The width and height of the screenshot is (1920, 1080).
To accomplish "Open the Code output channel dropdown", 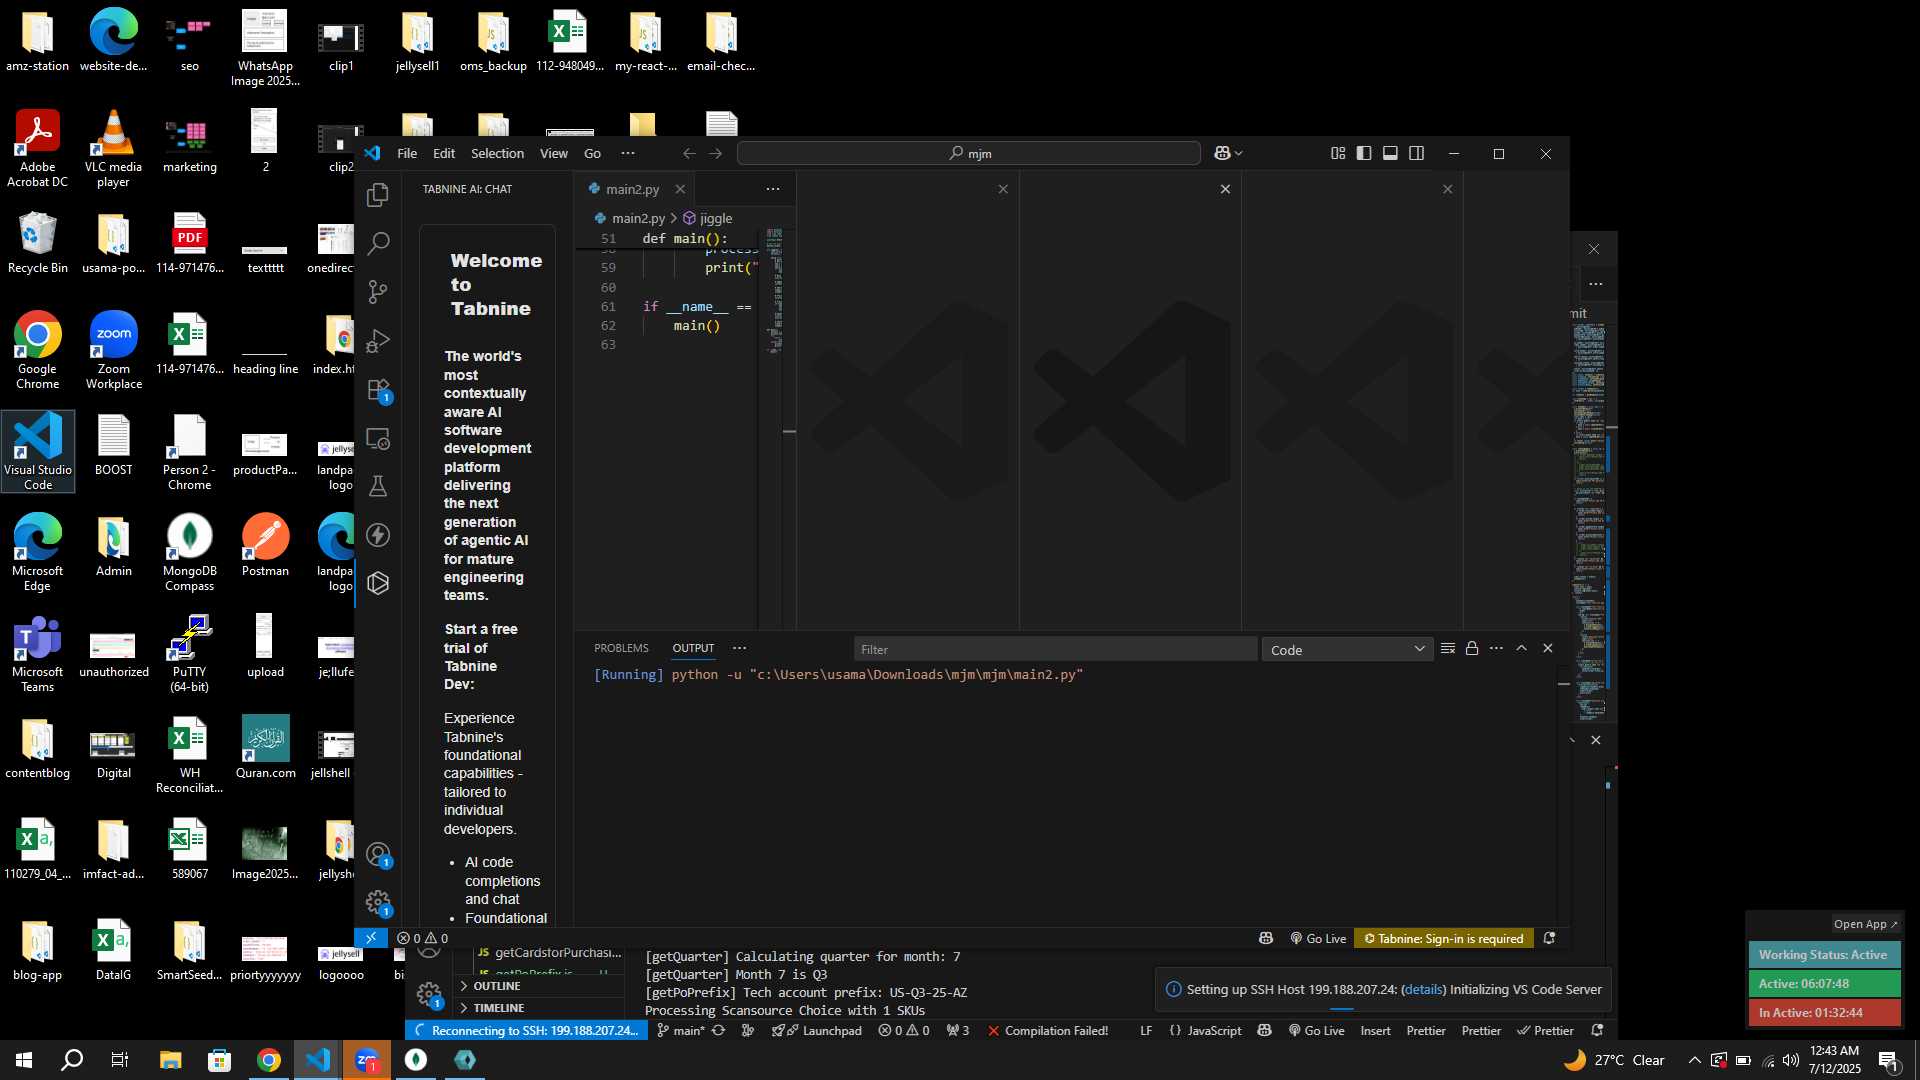I will click(x=1347, y=649).
